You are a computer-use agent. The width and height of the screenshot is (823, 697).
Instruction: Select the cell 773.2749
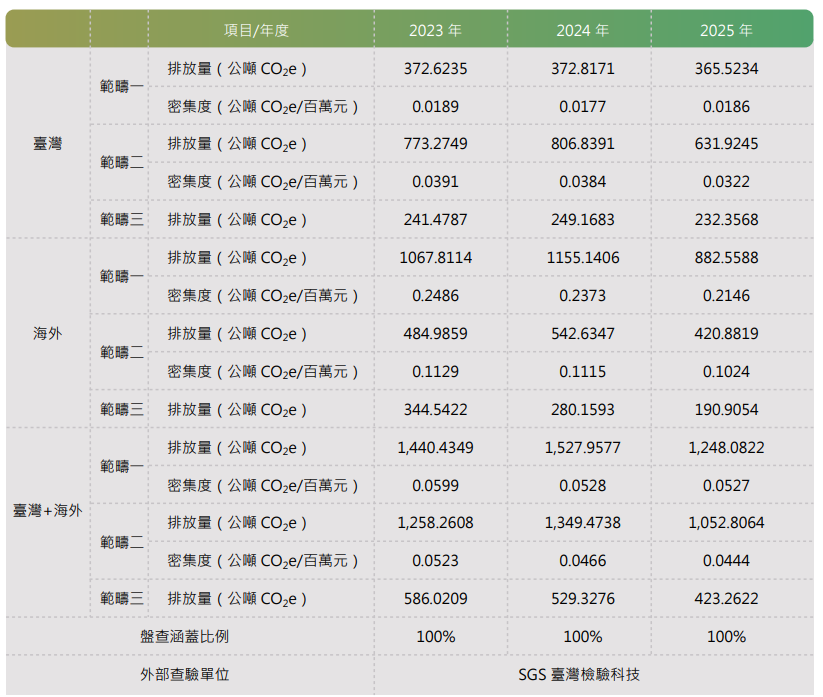click(x=435, y=144)
